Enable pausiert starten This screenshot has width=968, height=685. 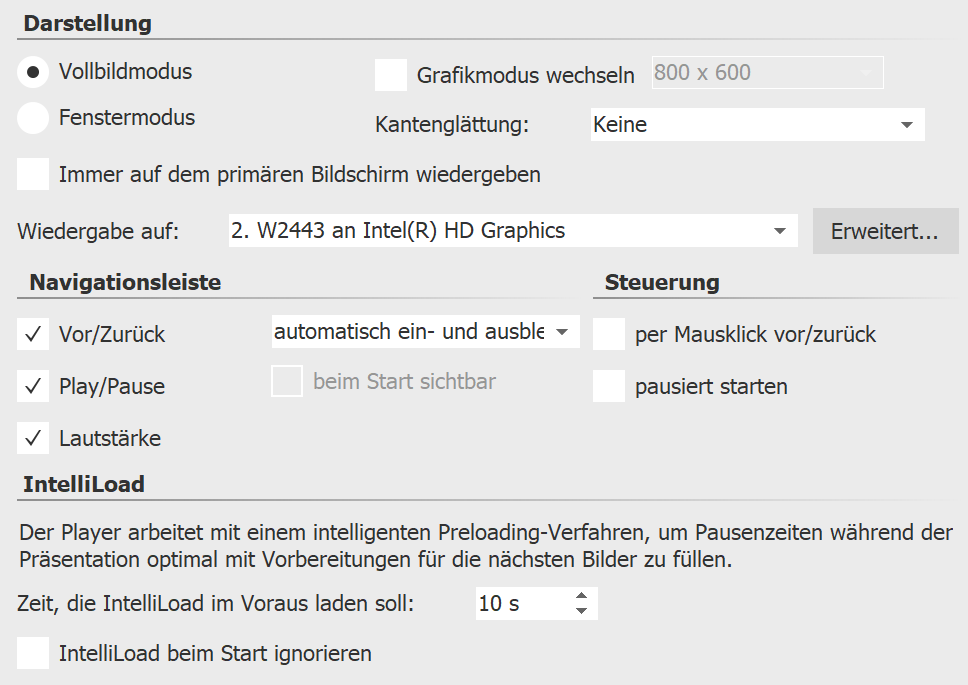click(x=609, y=387)
